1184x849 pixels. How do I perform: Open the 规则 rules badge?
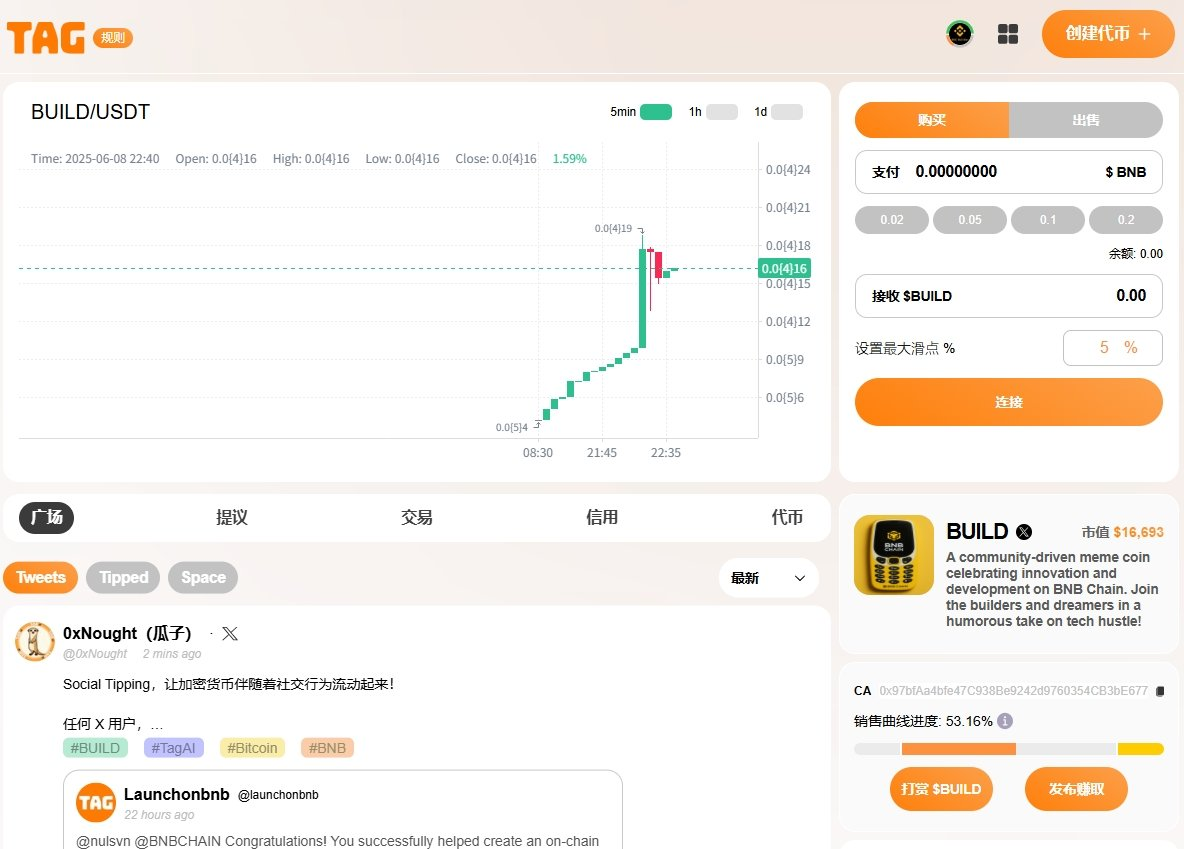(113, 38)
